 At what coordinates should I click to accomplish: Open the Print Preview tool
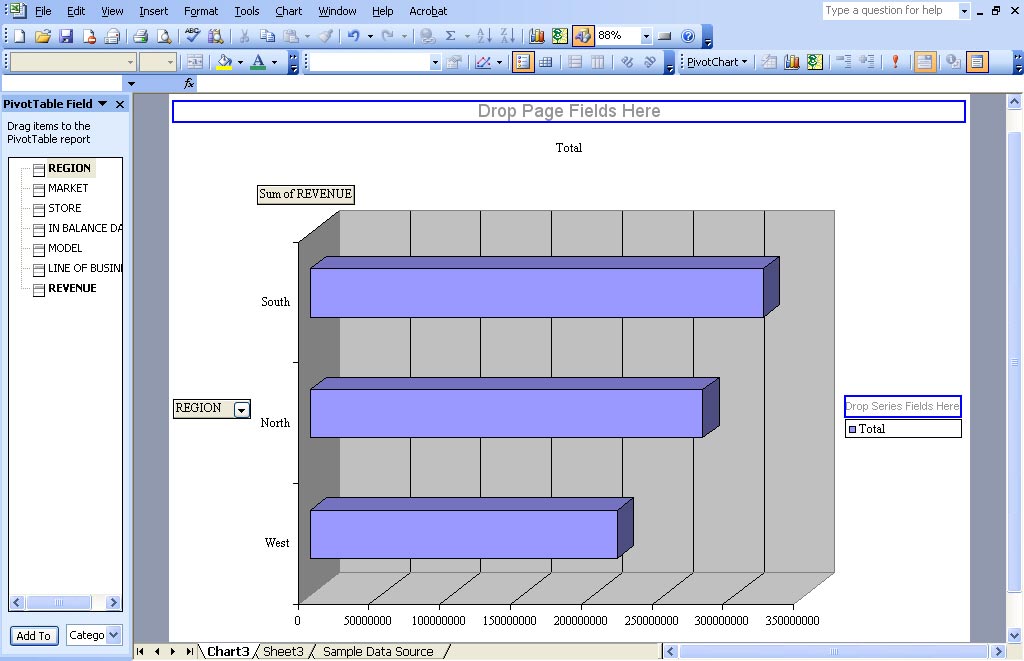pyautogui.click(x=164, y=36)
